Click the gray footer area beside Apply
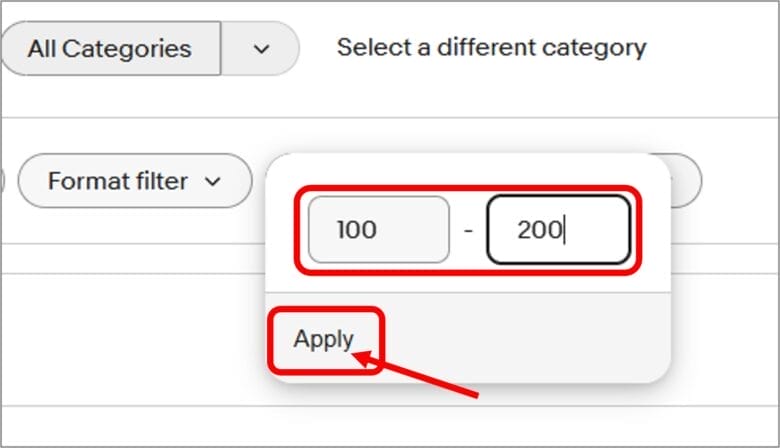This screenshot has width=780, height=448. tap(520, 338)
